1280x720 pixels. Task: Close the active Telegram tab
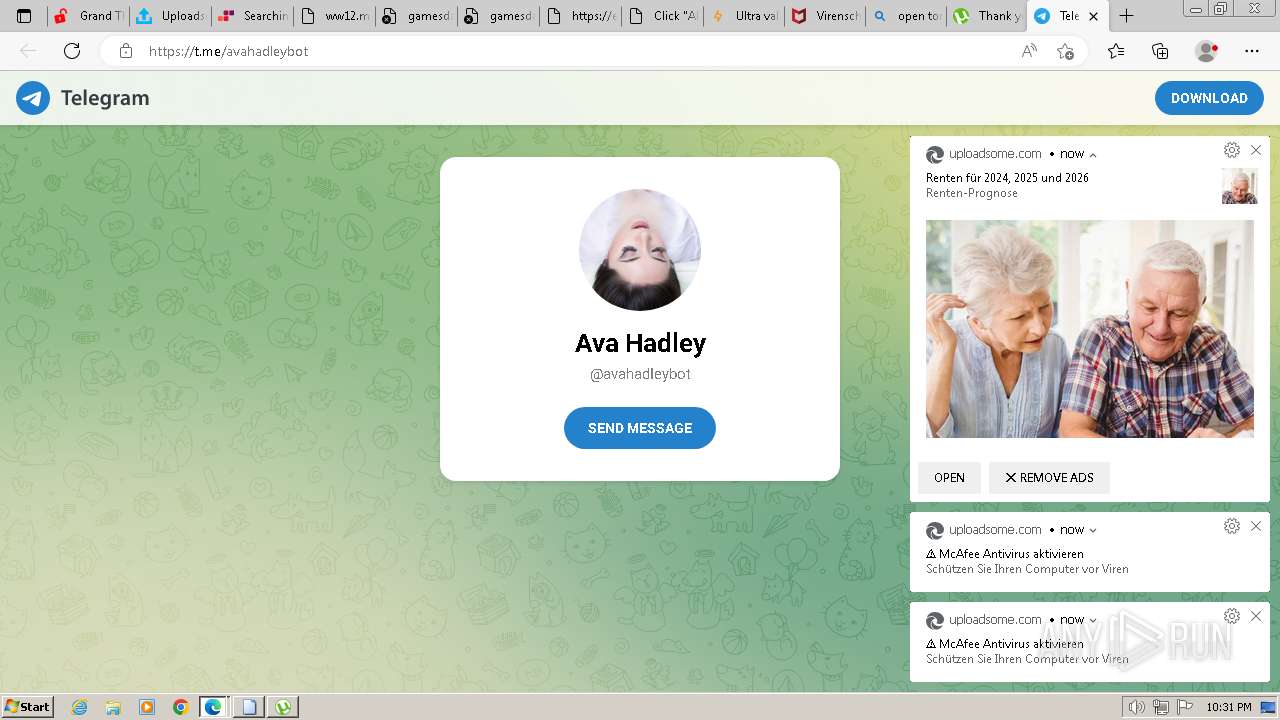[1094, 16]
